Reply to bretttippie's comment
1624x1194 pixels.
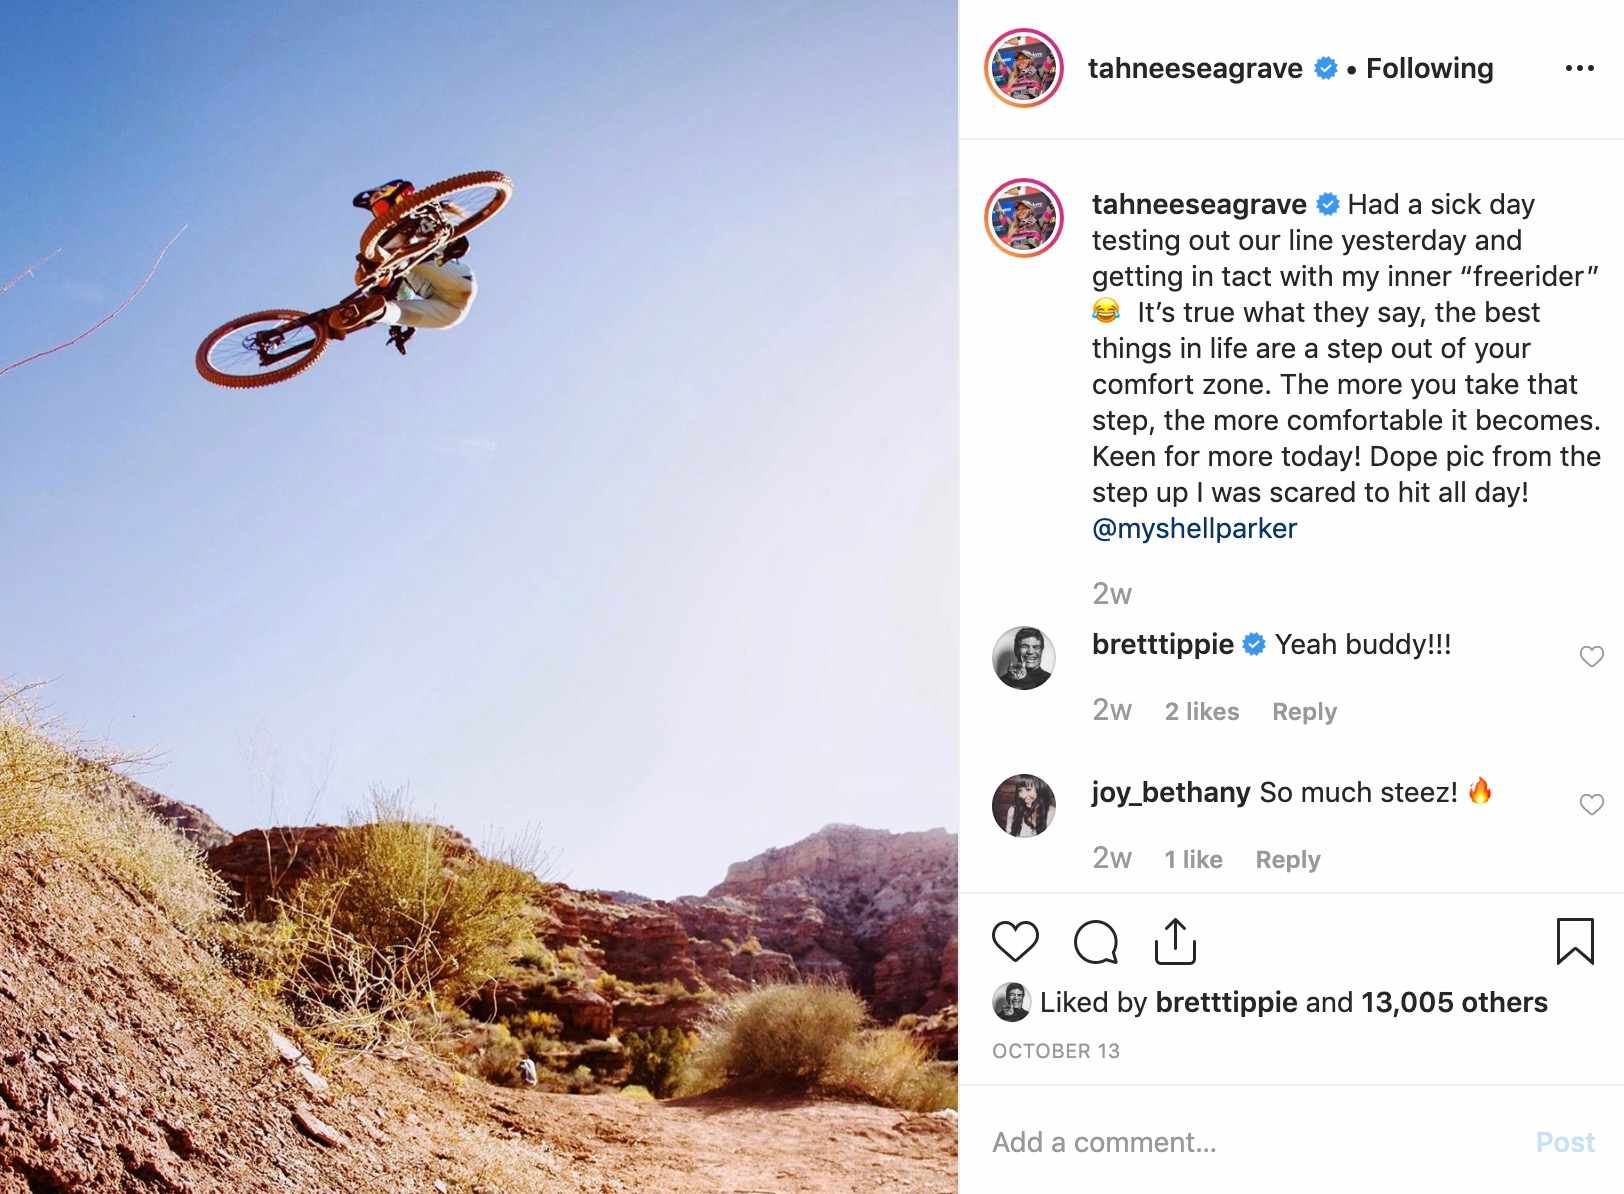tap(1304, 711)
